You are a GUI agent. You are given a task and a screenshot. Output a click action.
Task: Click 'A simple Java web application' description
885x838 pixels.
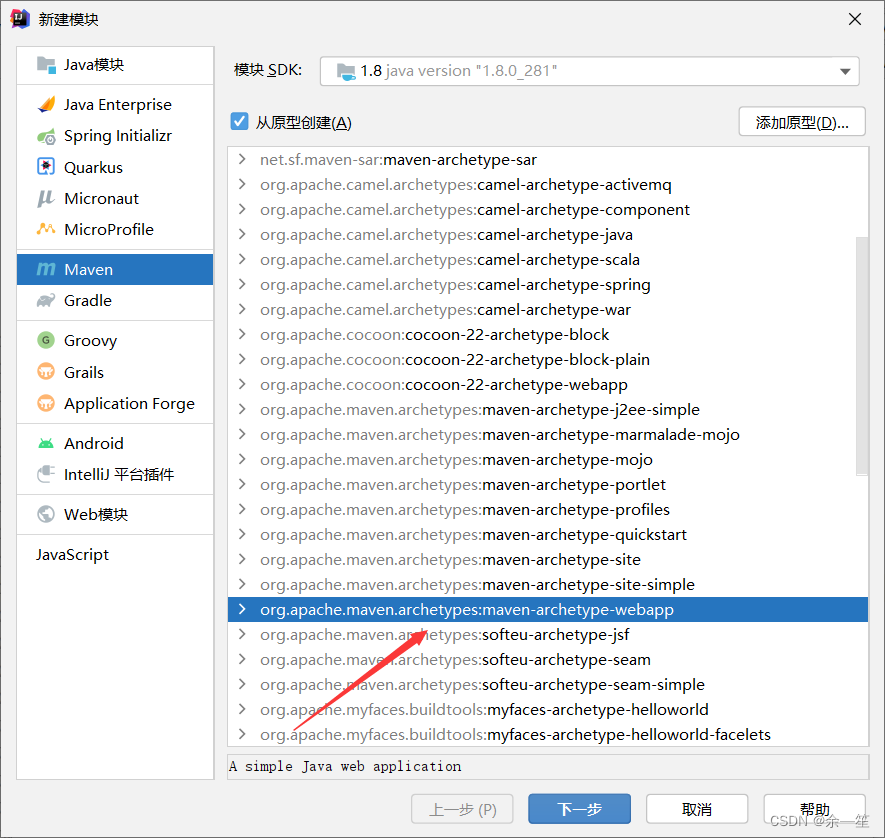point(345,766)
